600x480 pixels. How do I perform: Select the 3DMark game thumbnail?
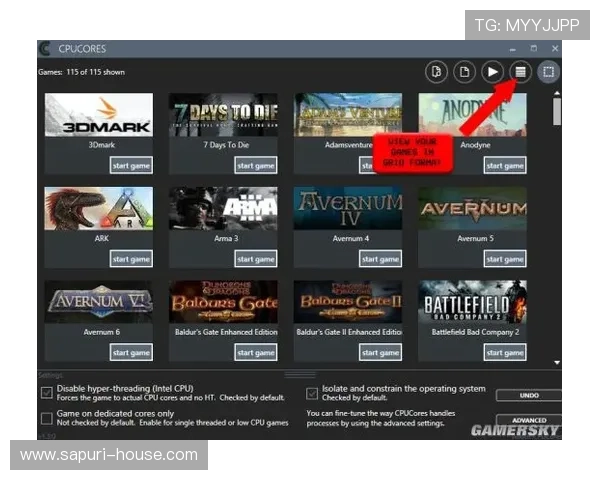pyautogui.click(x=98, y=115)
